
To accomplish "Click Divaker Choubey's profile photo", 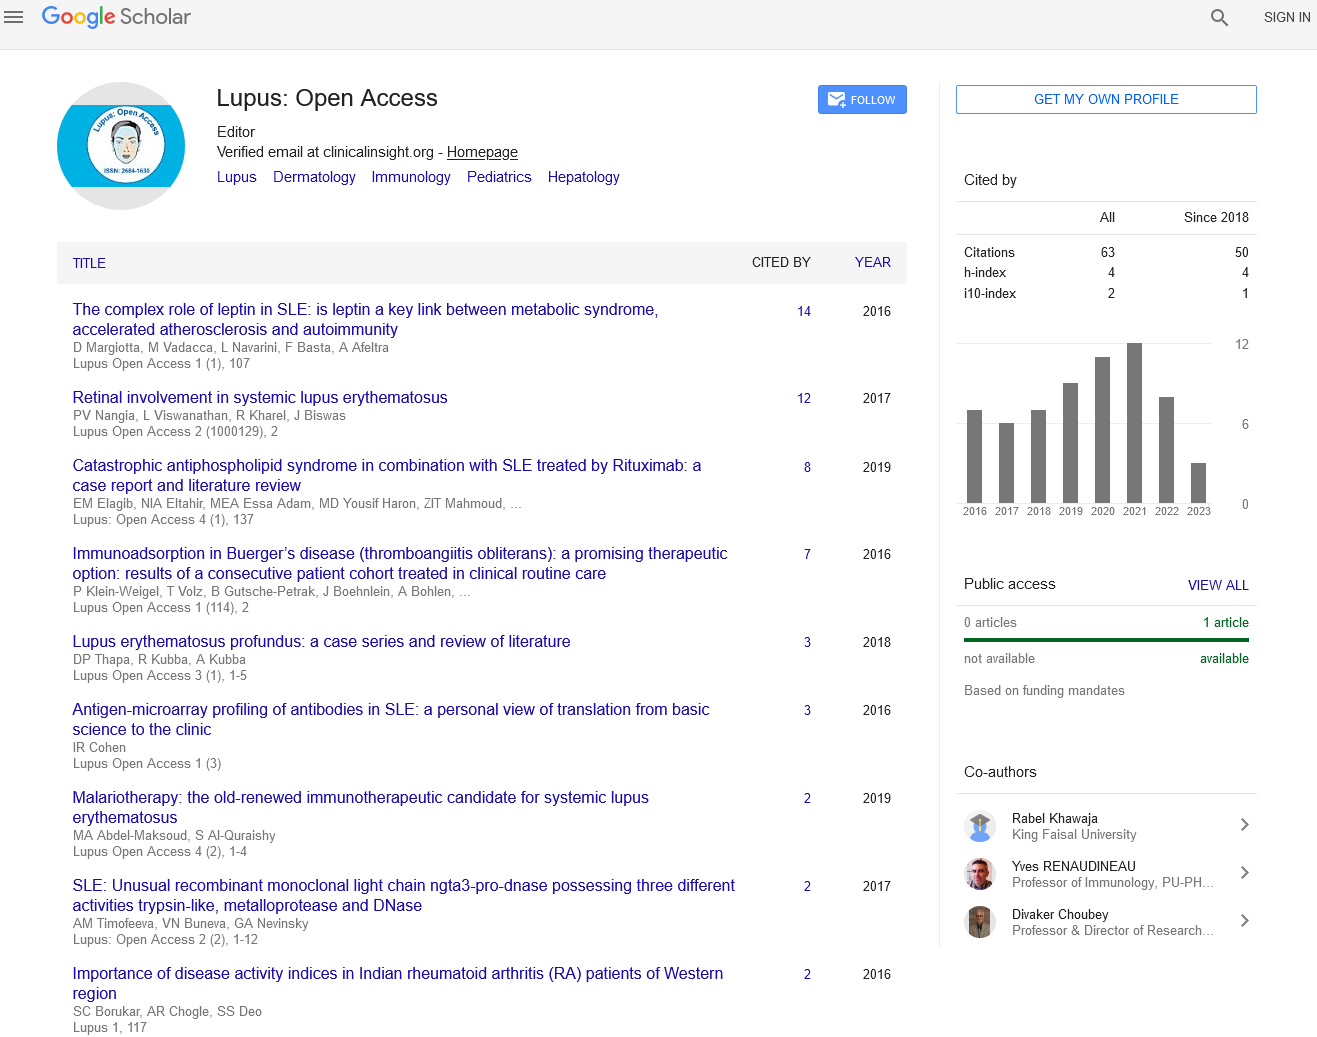I will pyautogui.click(x=980, y=922).
